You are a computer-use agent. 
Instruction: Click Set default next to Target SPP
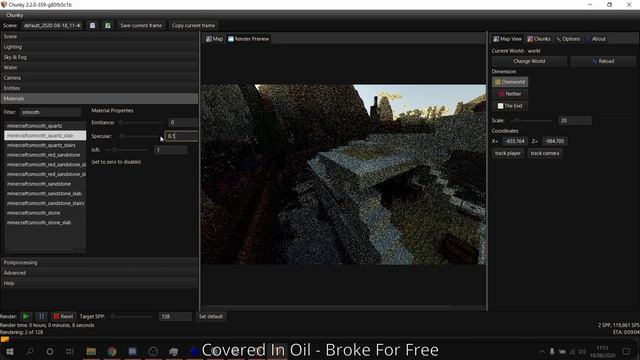(x=211, y=316)
